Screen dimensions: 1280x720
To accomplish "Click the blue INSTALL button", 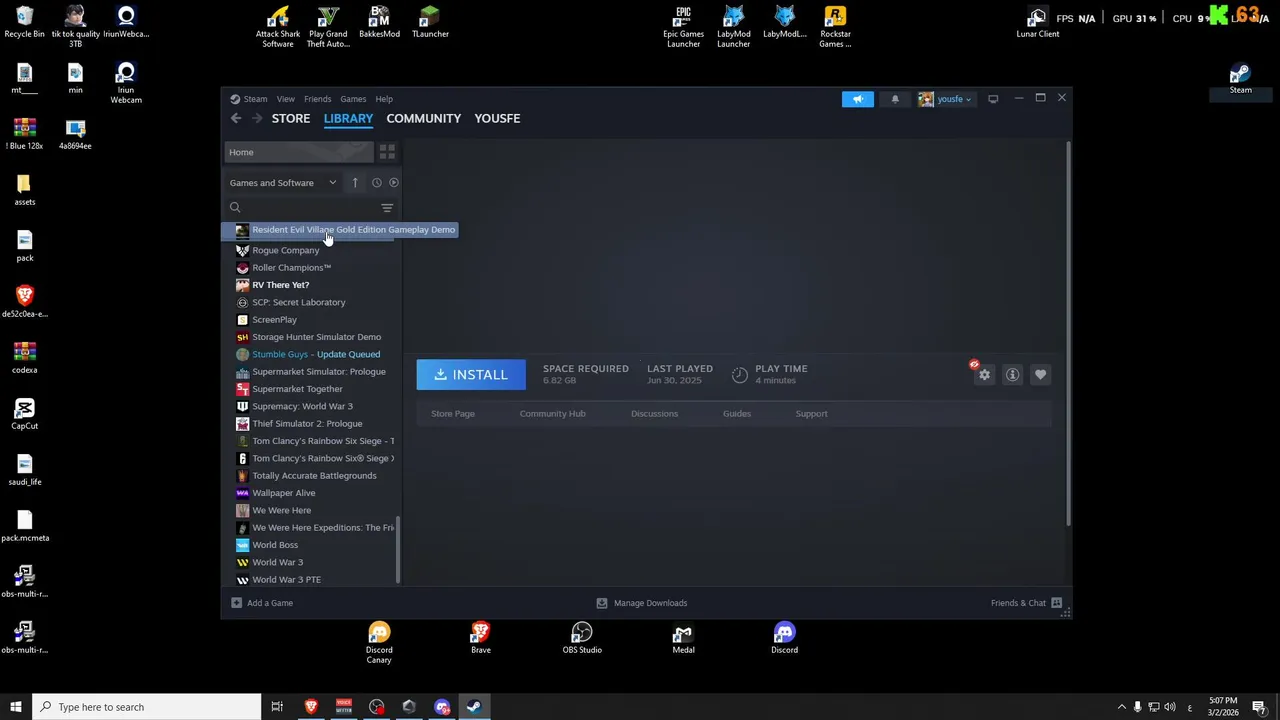I will point(471,374).
